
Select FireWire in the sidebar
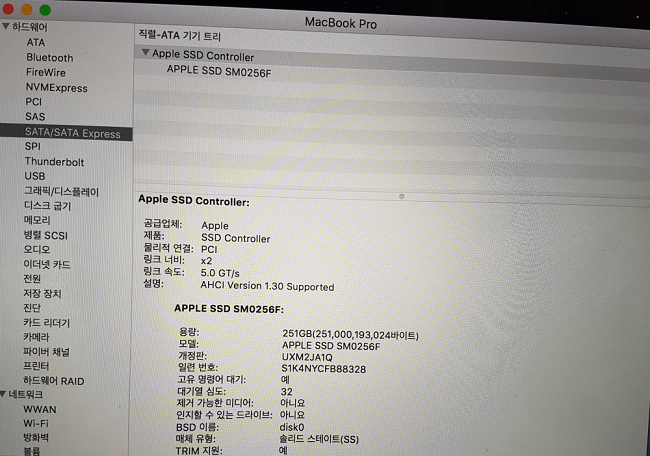pyautogui.click(x=46, y=73)
